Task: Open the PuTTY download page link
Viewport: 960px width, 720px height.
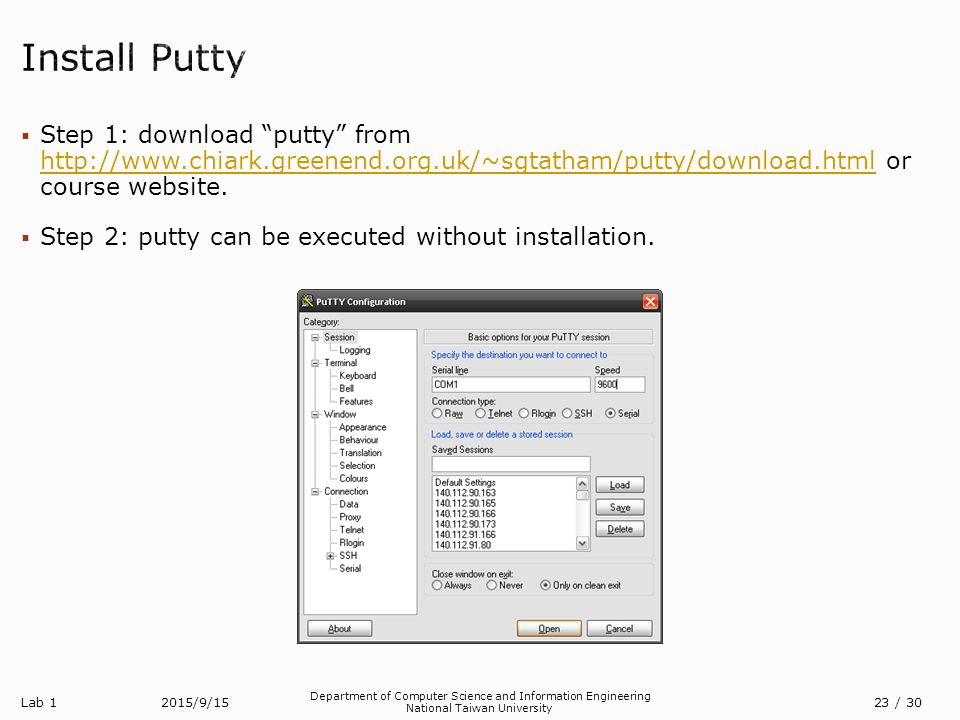Action: click(x=458, y=160)
